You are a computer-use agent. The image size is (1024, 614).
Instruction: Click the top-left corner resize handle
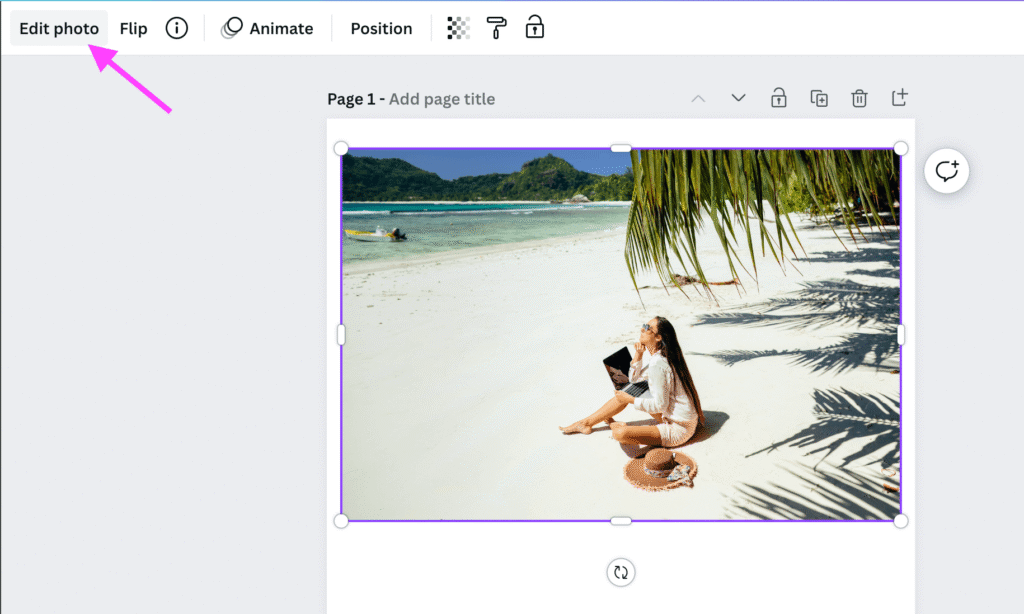tap(341, 148)
